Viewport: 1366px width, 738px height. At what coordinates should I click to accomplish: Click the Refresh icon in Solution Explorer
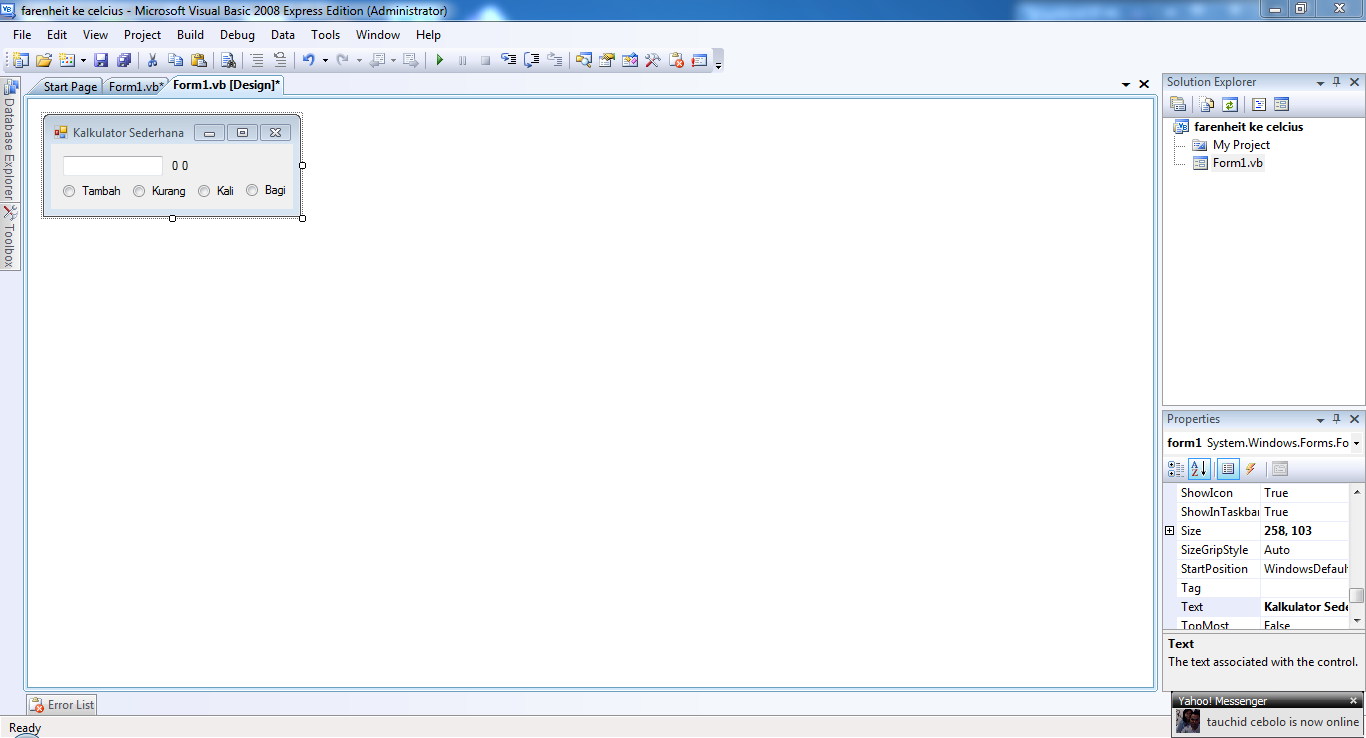tap(1230, 103)
